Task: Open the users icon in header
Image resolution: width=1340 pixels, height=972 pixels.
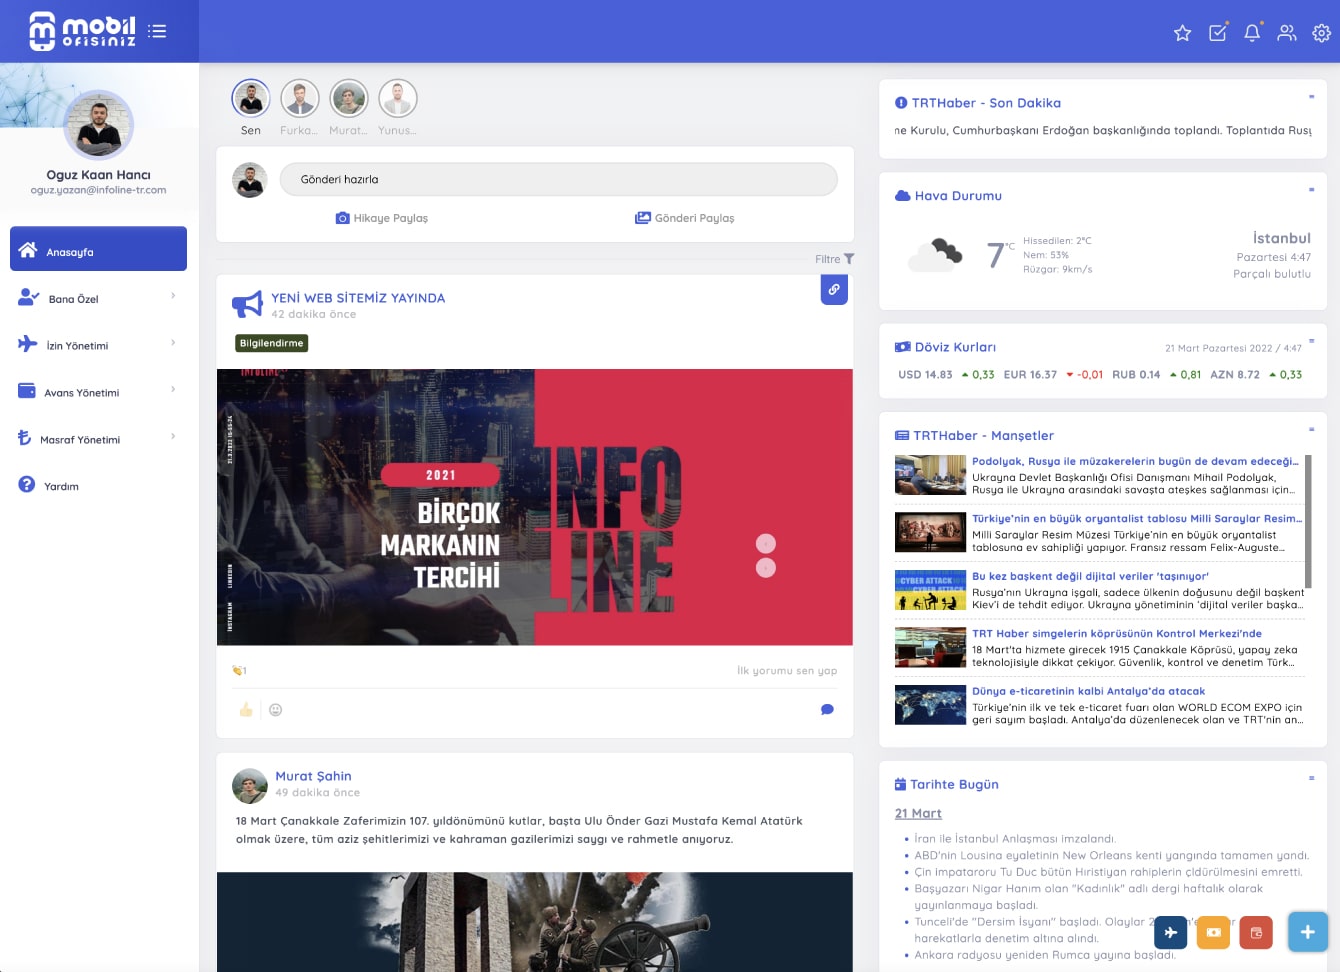Action: tap(1287, 33)
